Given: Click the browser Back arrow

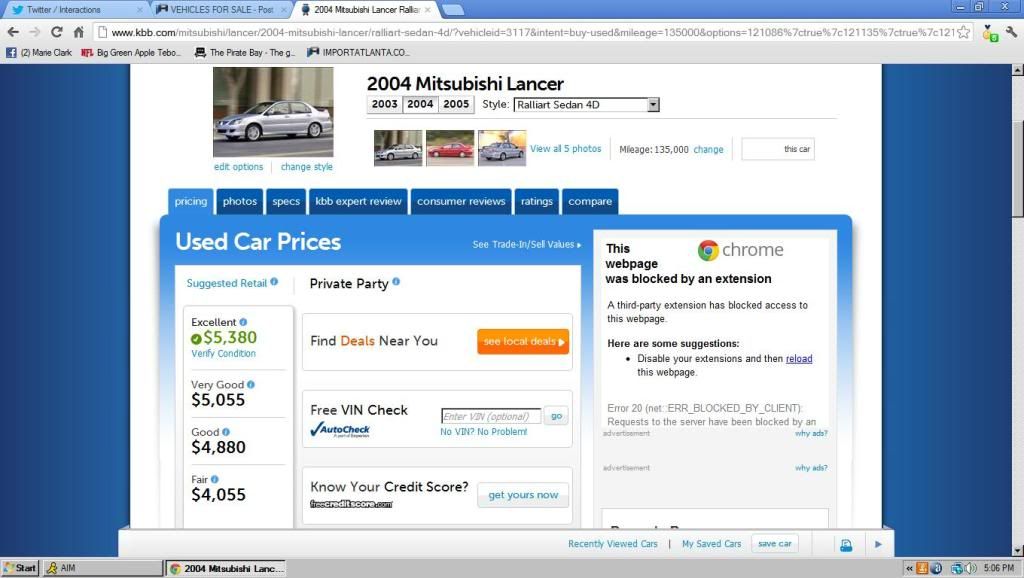Looking at the screenshot, I should 13,32.
